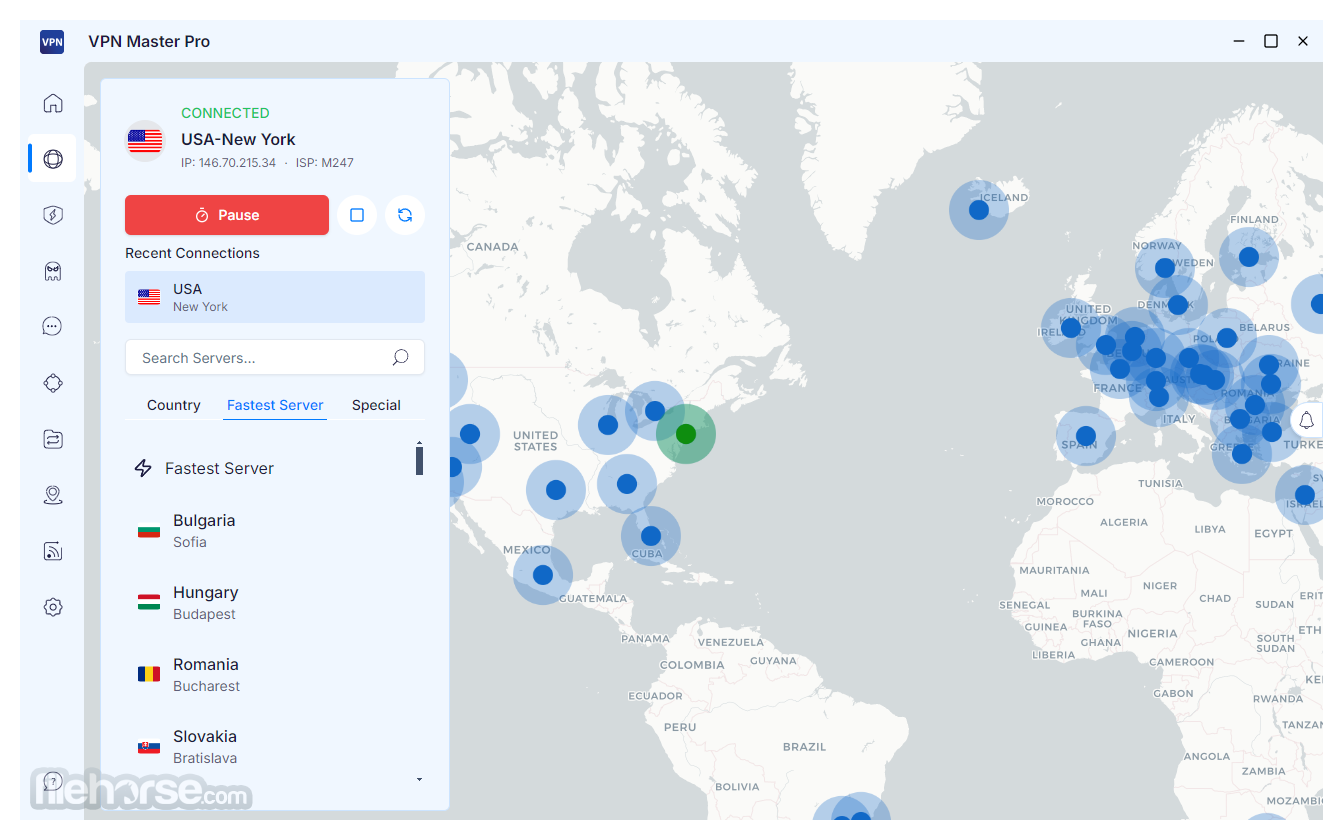Open the RSS feed icon in sidebar

click(x=53, y=551)
